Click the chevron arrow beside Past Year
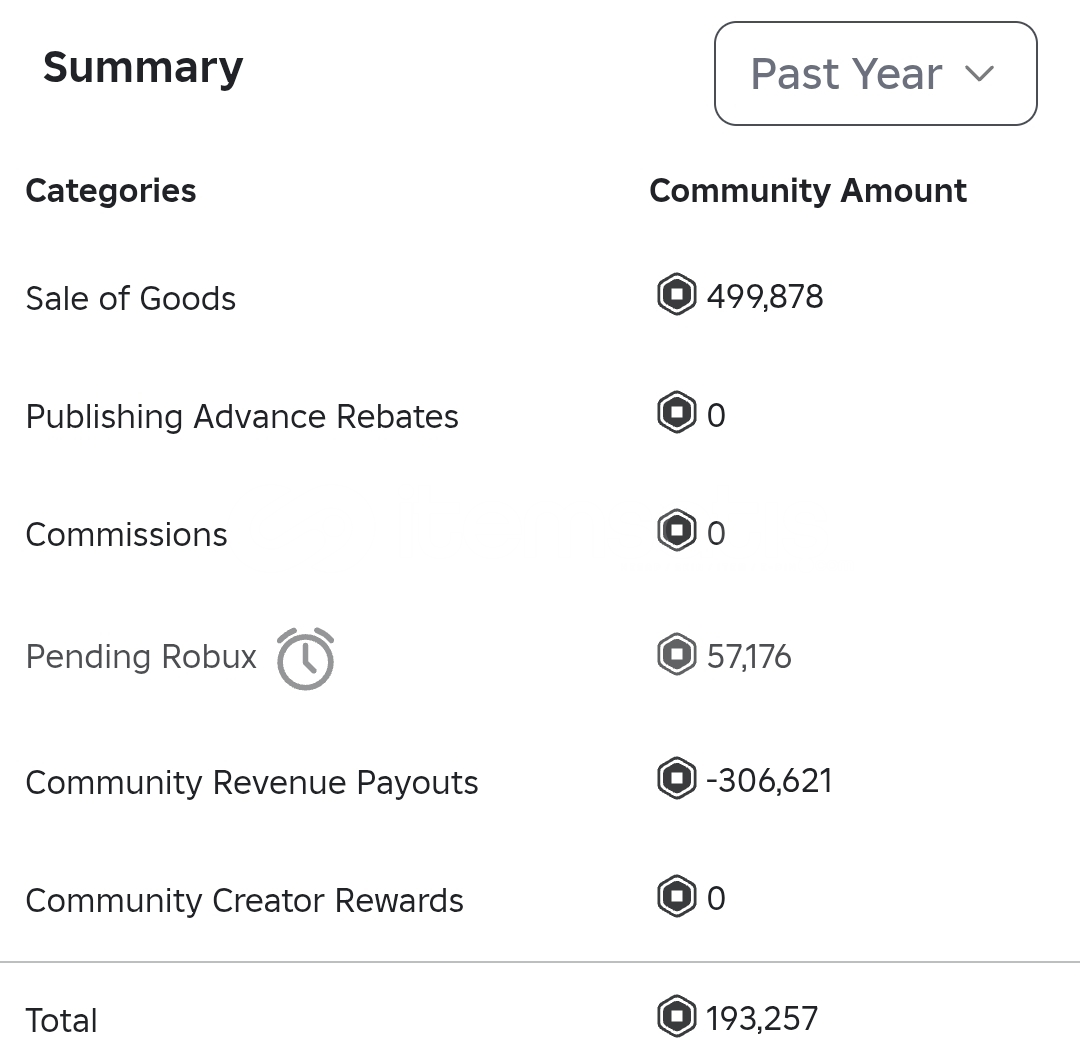Viewport: 1080px width, 1058px height. click(x=979, y=74)
